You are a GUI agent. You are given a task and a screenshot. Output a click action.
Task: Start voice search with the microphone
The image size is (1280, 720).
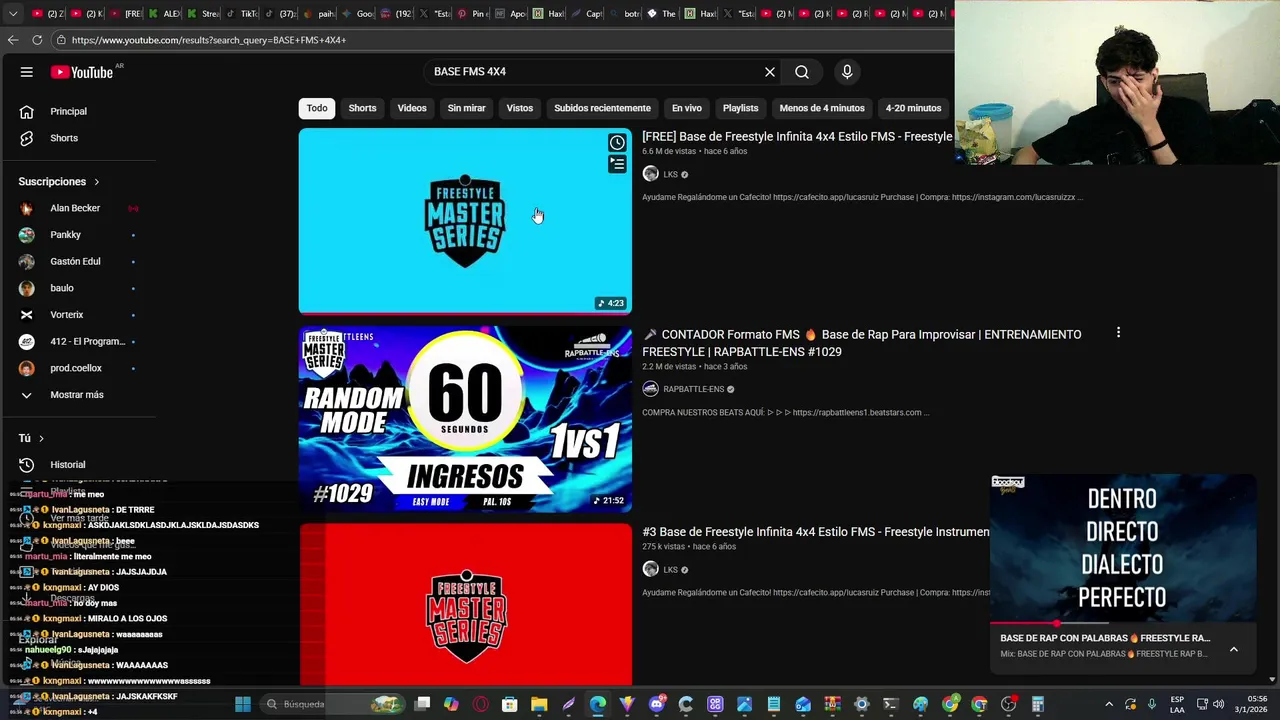pyautogui.click(x=847, y=72)
